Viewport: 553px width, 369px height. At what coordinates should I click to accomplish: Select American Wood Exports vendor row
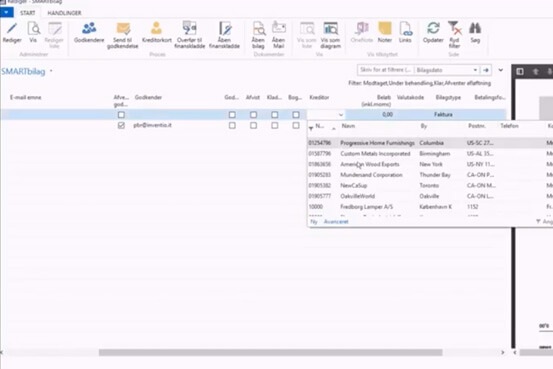click(x=430, y=164)
